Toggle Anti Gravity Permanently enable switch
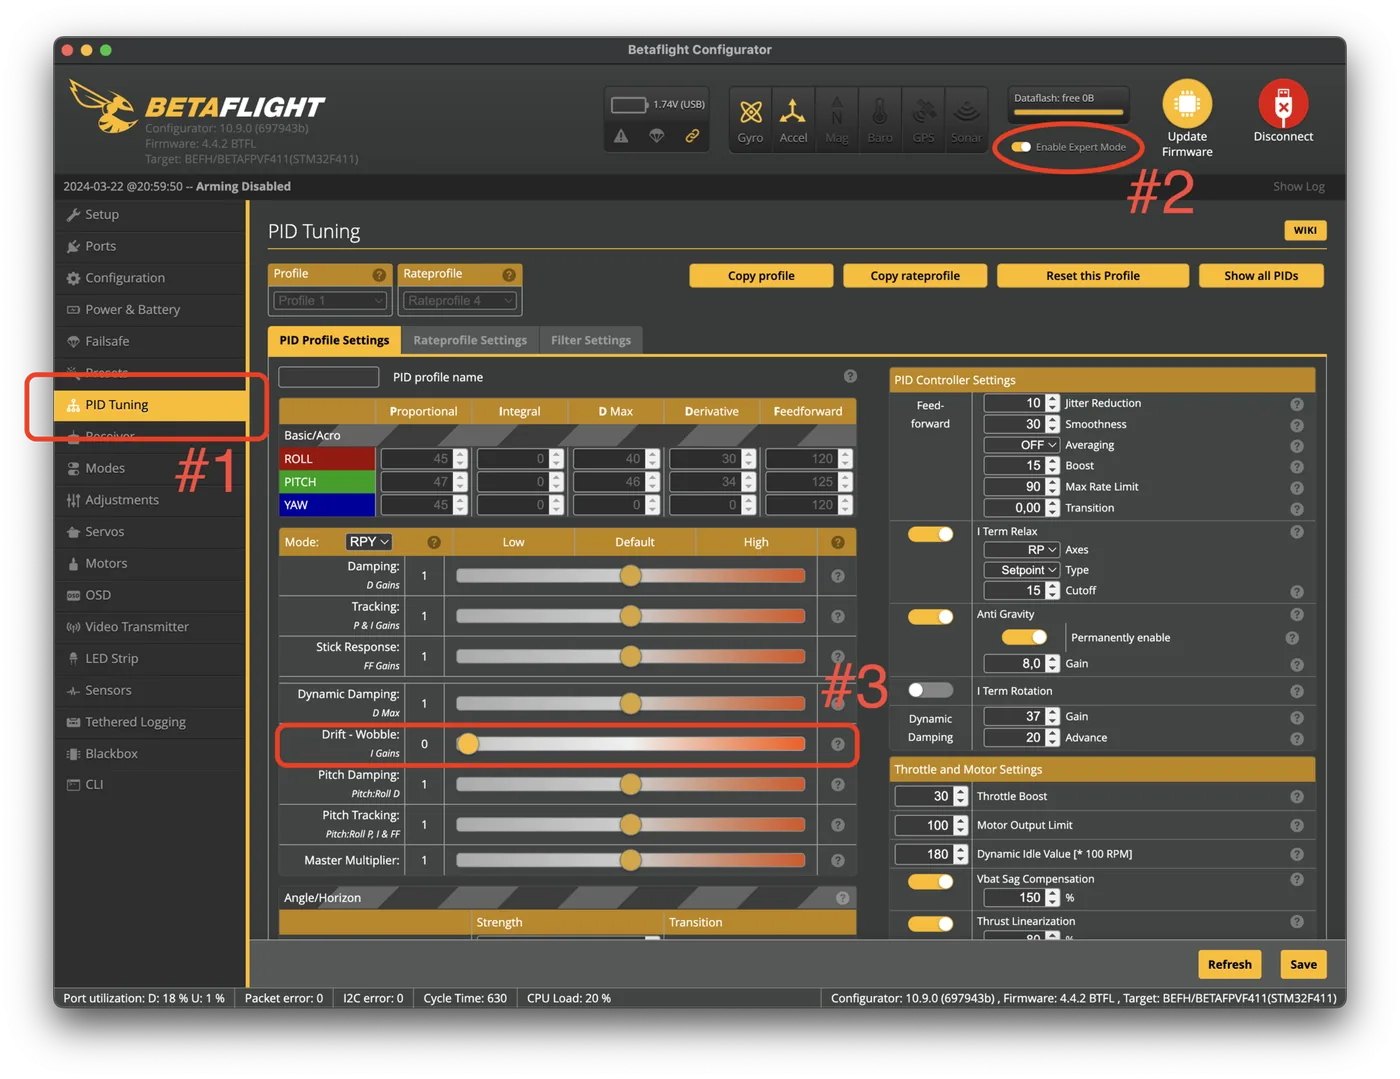The width and height of the screenshot is (1400, 1079). (x=1024, y=637)
